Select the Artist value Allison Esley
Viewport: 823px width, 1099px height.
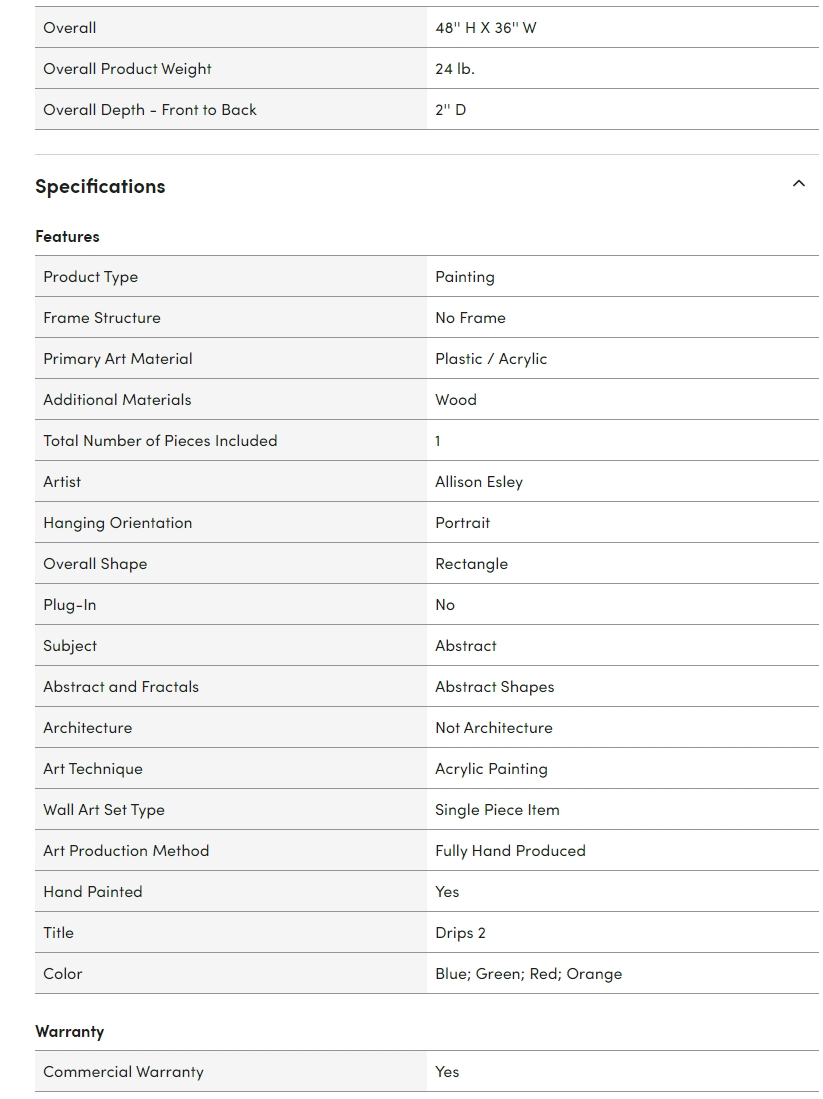479,482
